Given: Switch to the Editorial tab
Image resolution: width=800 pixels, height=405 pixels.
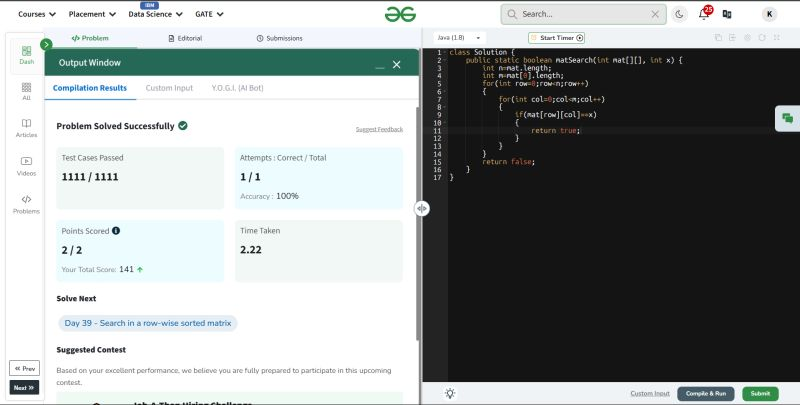Looking at the screenshot, I should [185, 38].
